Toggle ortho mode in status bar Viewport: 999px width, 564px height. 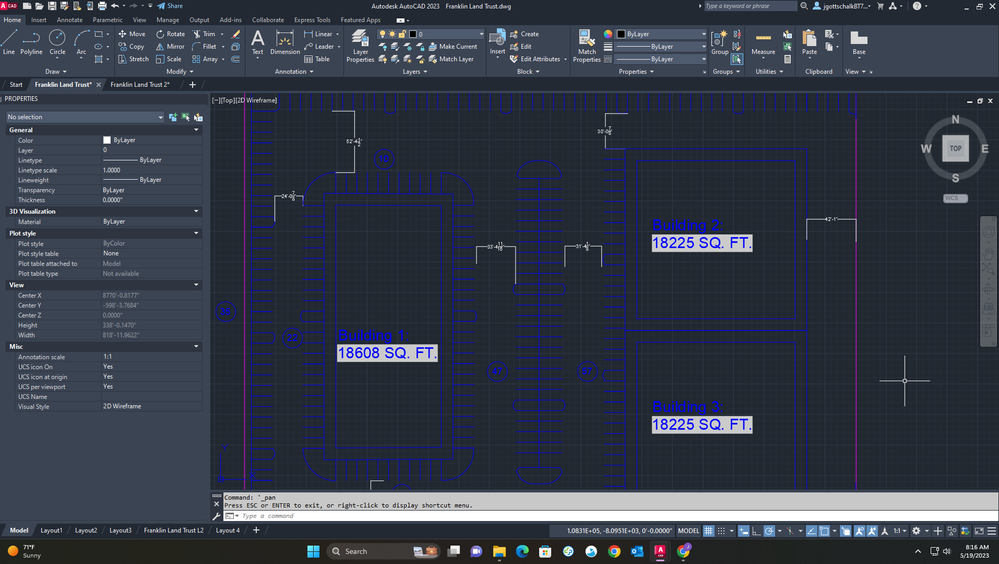[755, 530]
